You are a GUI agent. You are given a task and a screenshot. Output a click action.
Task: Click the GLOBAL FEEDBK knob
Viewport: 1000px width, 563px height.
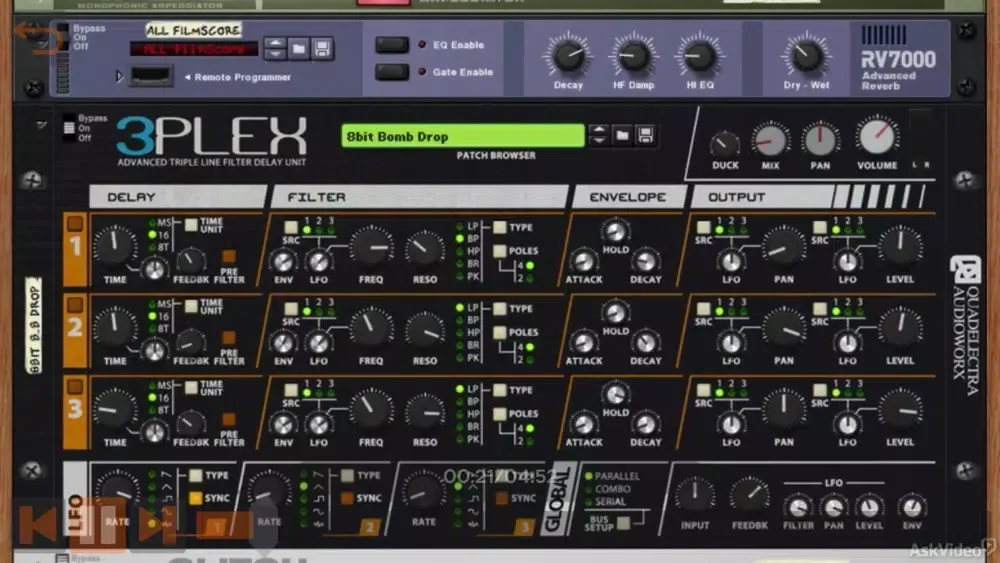click(750, 497)
